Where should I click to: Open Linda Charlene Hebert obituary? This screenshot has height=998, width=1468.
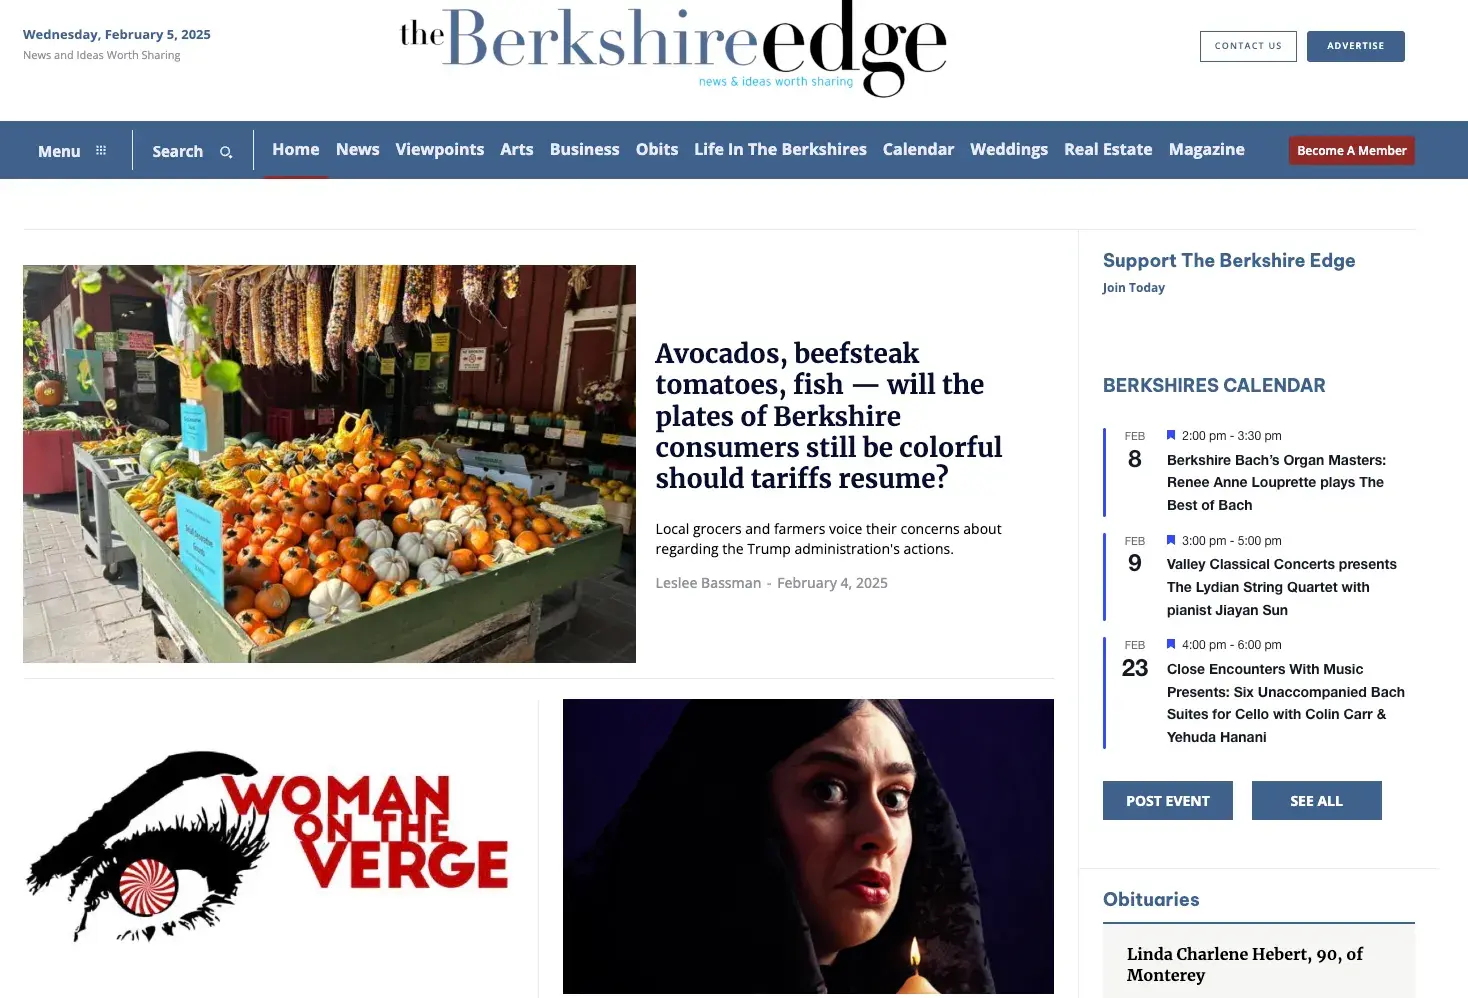click(x=1244, y=964)
